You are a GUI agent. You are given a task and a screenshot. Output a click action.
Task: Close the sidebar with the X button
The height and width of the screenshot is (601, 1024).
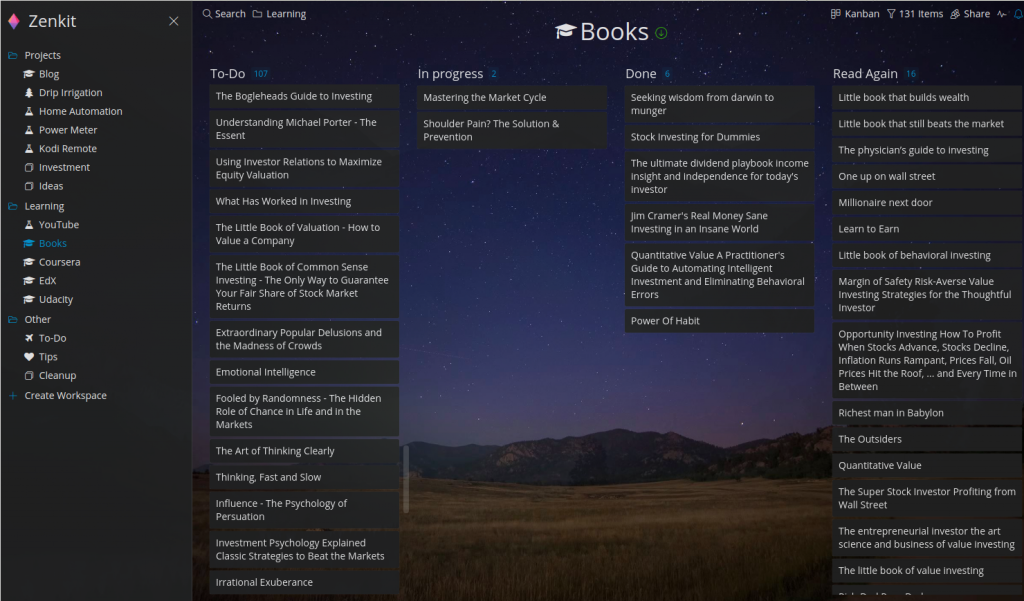pyautogui.click(x=174, y=22)
